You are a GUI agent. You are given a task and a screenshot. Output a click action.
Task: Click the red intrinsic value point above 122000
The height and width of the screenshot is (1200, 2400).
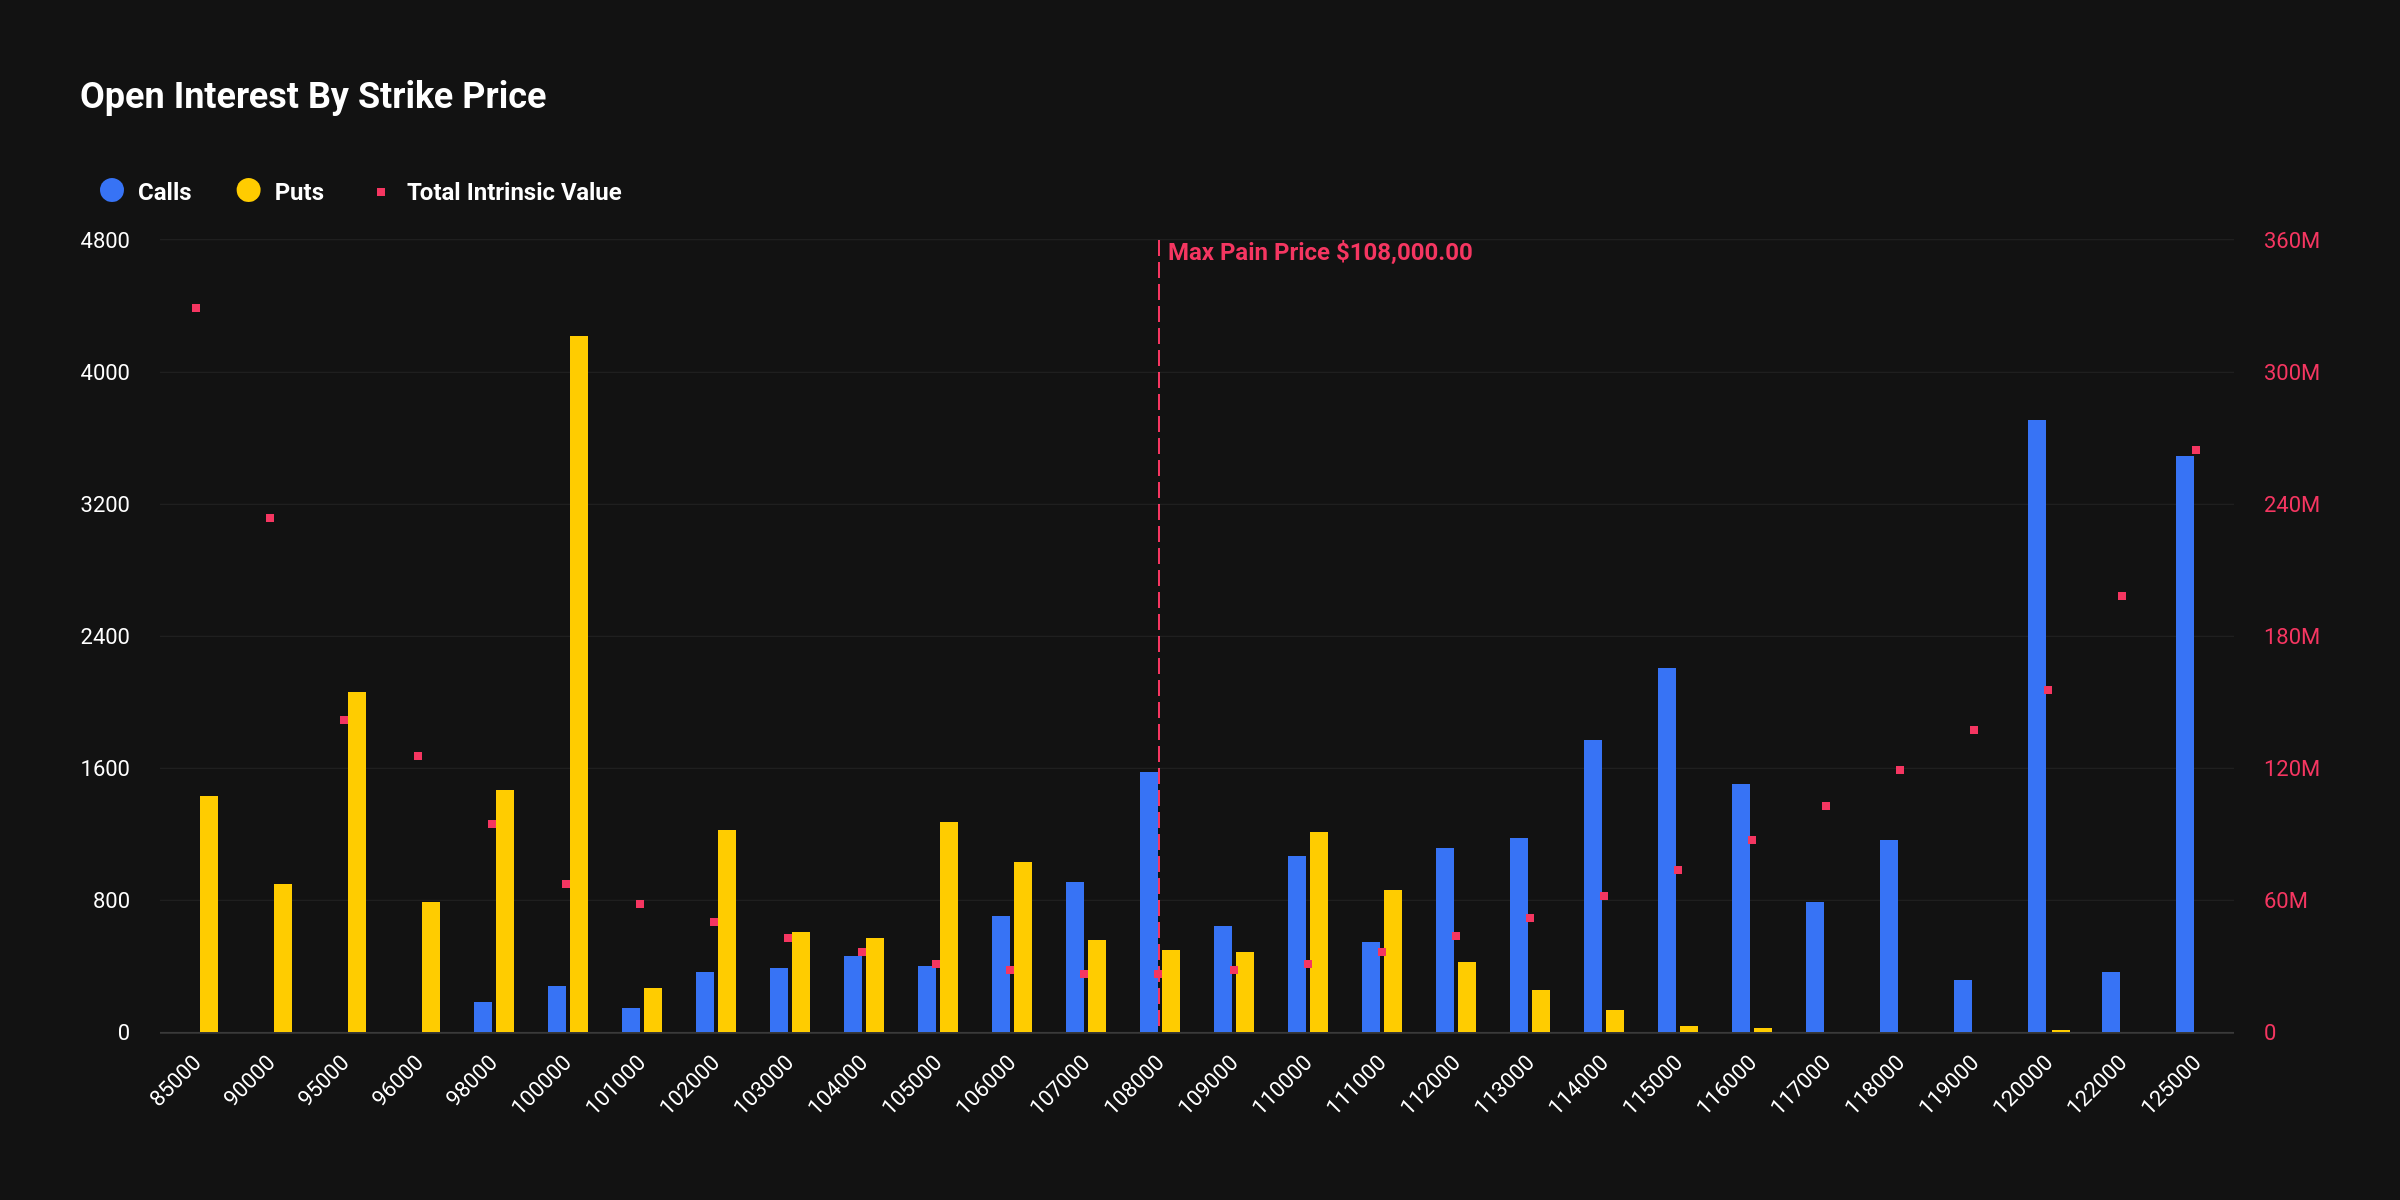(2122, 596)
